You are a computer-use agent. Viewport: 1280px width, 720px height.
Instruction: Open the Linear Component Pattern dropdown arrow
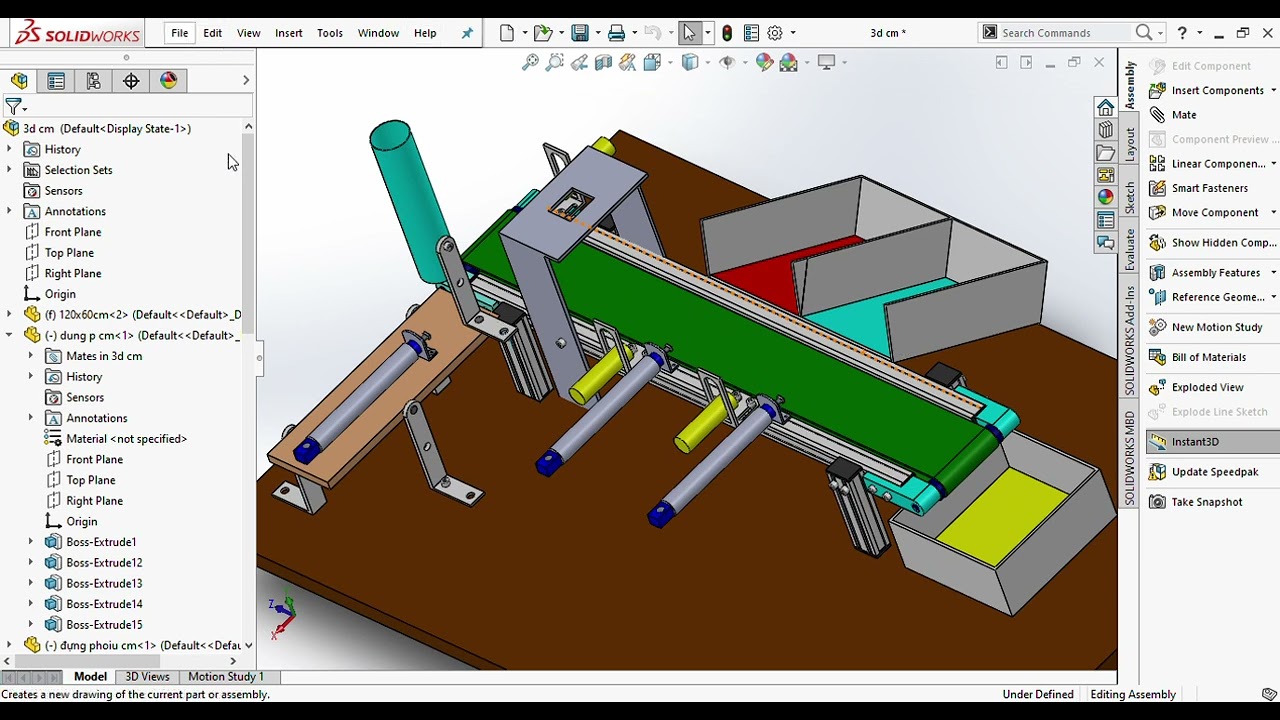point(1273,163)
